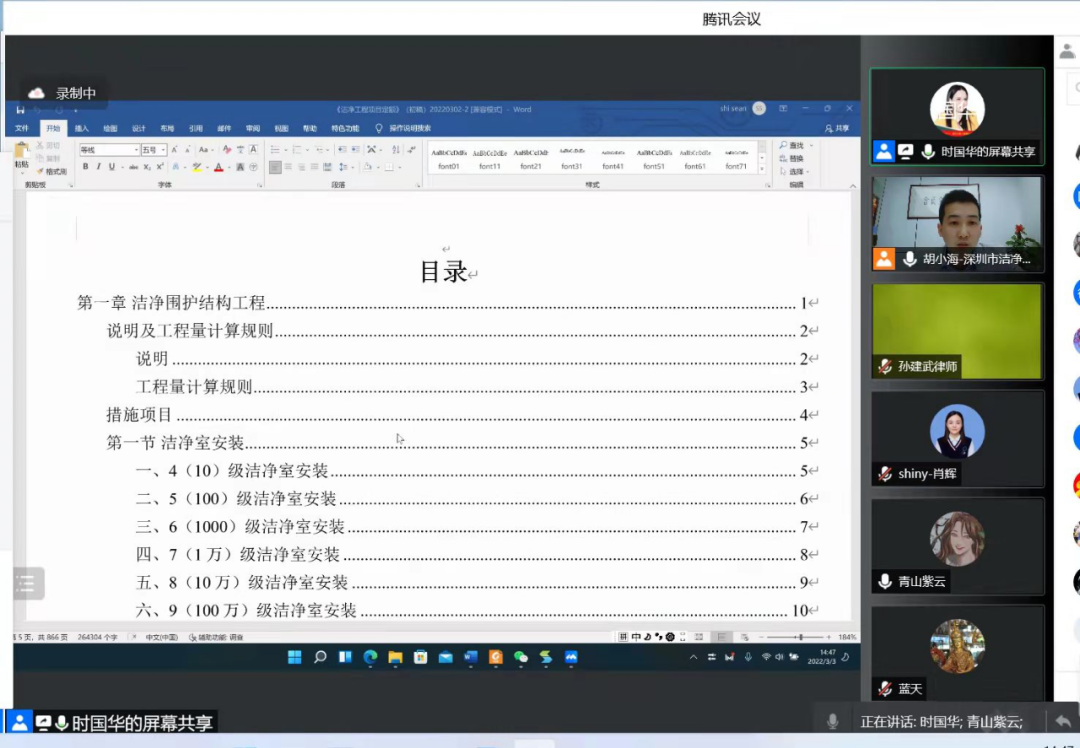Click the Underline icon in the ribbon
This screenshot has height=748, width=1080.
[113, 166]
